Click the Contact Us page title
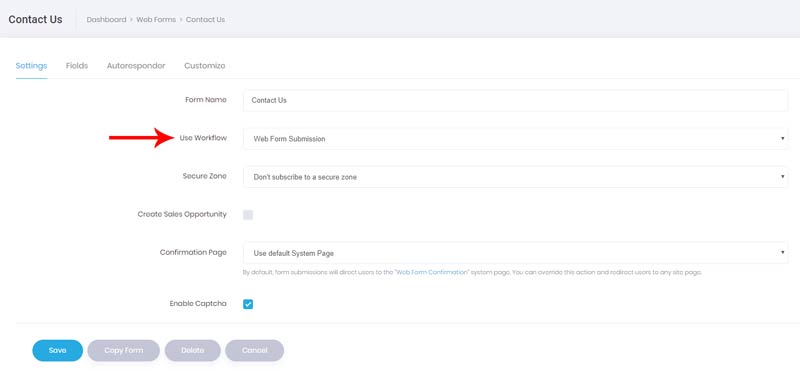 [36, 19]
